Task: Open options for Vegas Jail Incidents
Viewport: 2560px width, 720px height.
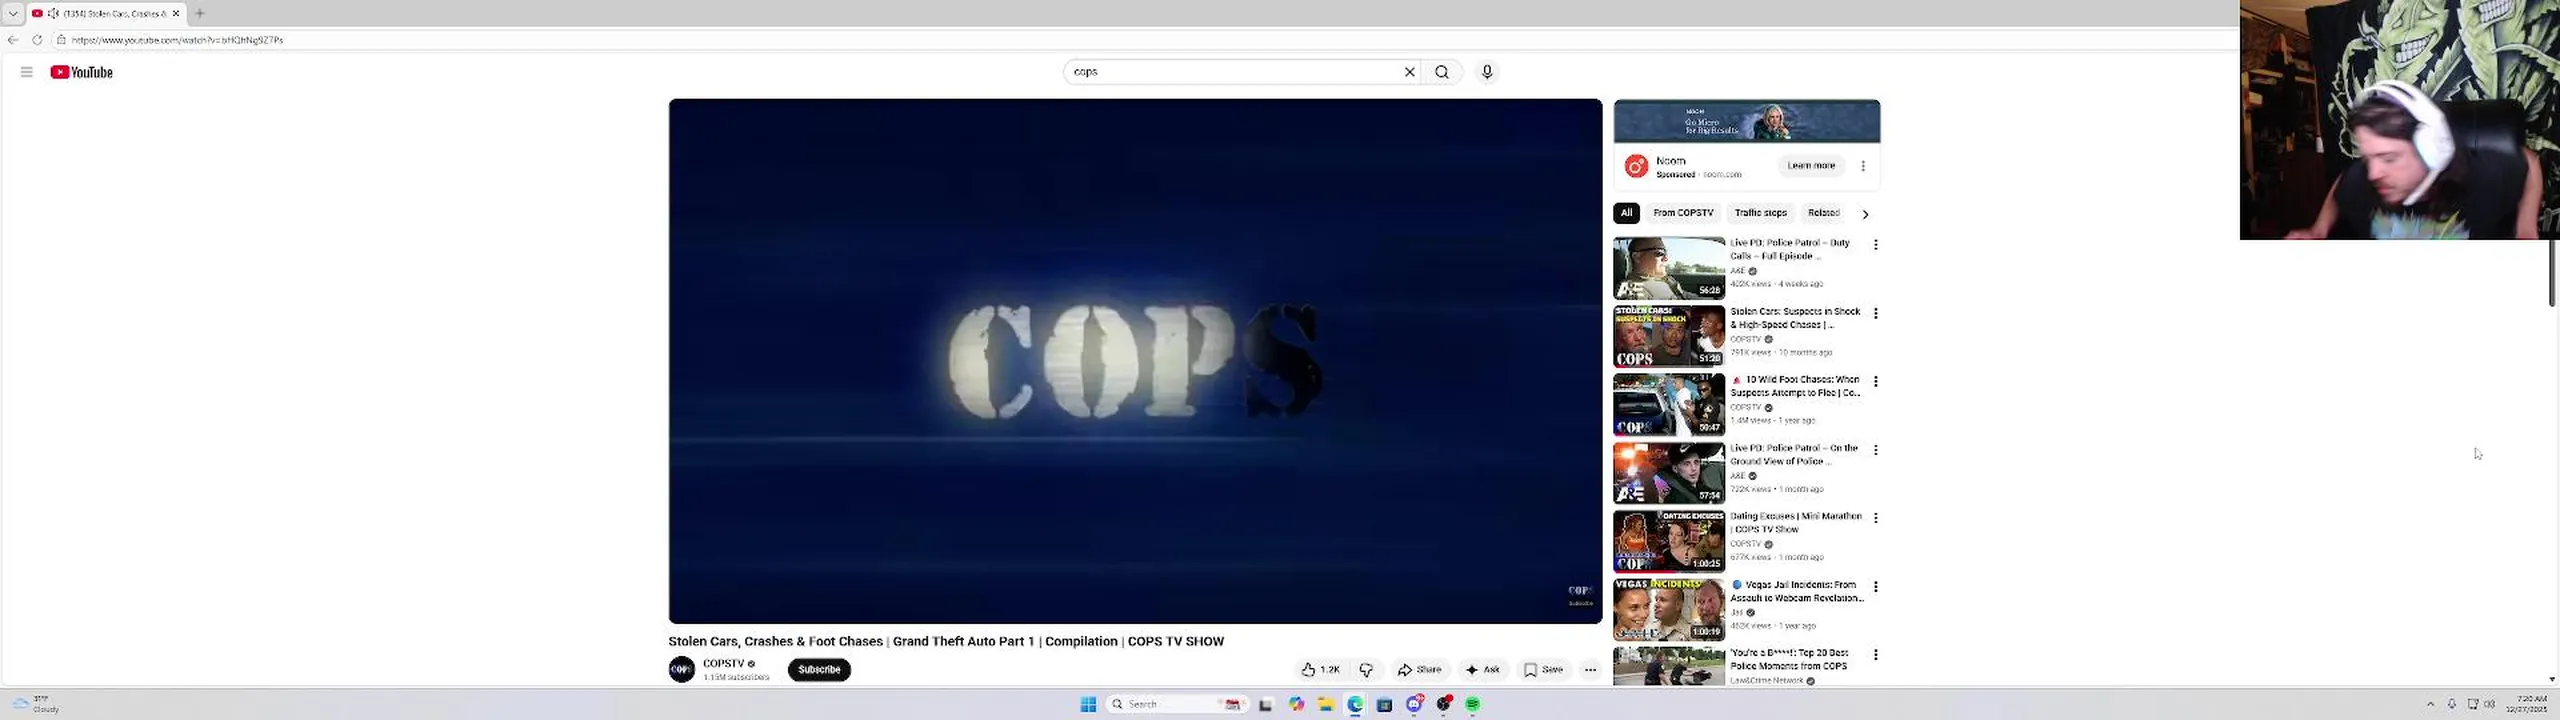Action: [x=1876, y=587]
